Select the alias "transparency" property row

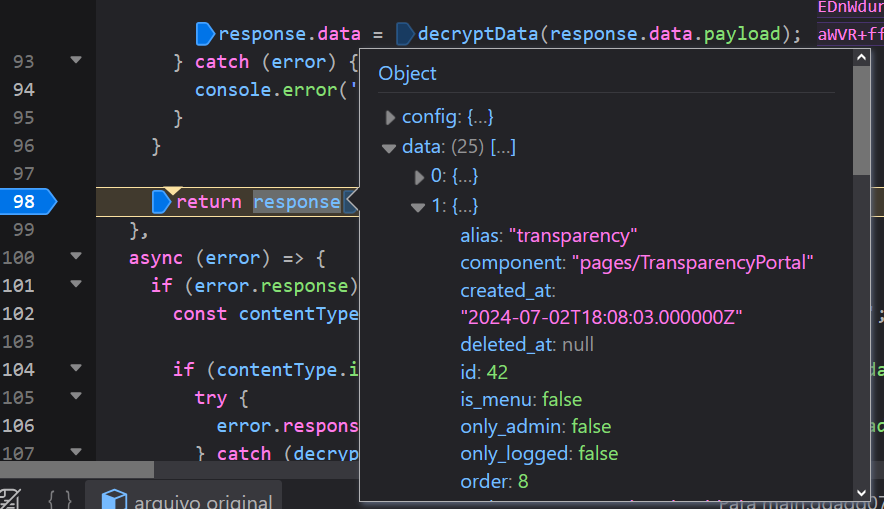coord(549,236)
